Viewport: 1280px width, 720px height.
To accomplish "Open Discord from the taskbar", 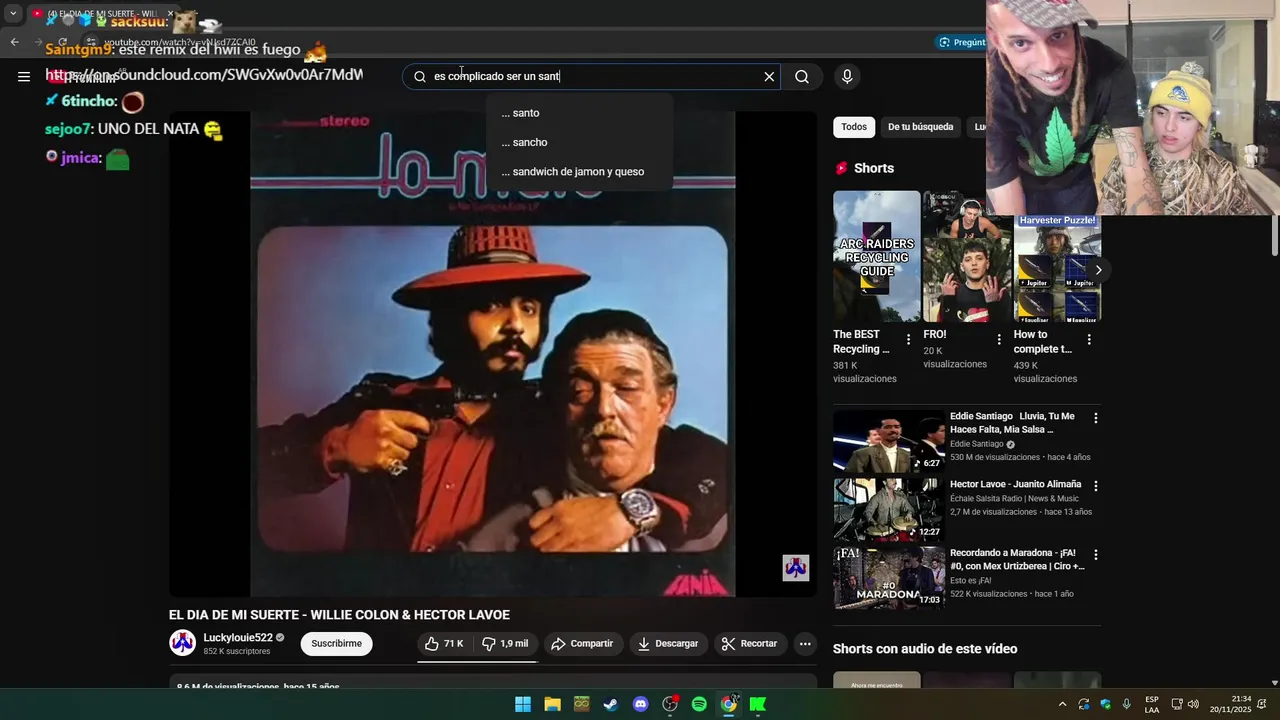I will pyautogui.click(x=640, y=704).
